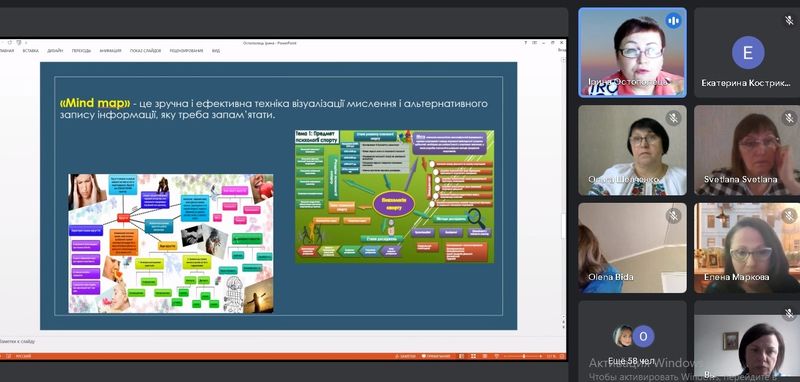This screenshot has width=800, height=382.
Task: Switch to Reading view
Action: click(485, 356)
